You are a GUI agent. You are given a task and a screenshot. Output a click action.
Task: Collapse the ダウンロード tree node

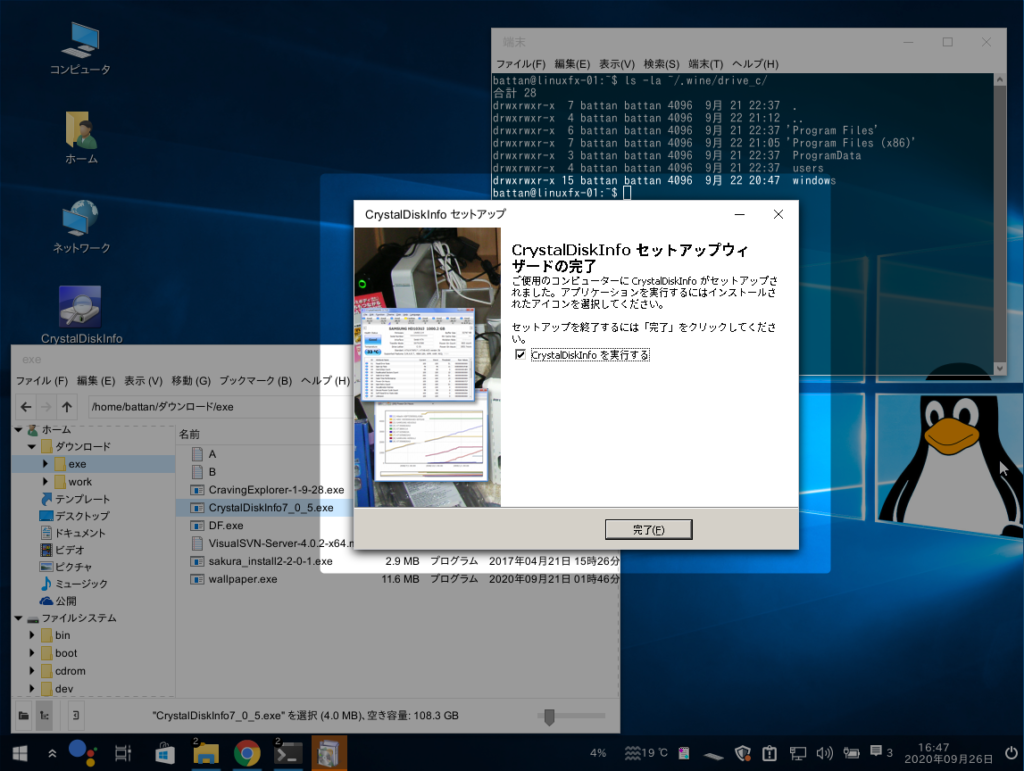tap(31, 447)
